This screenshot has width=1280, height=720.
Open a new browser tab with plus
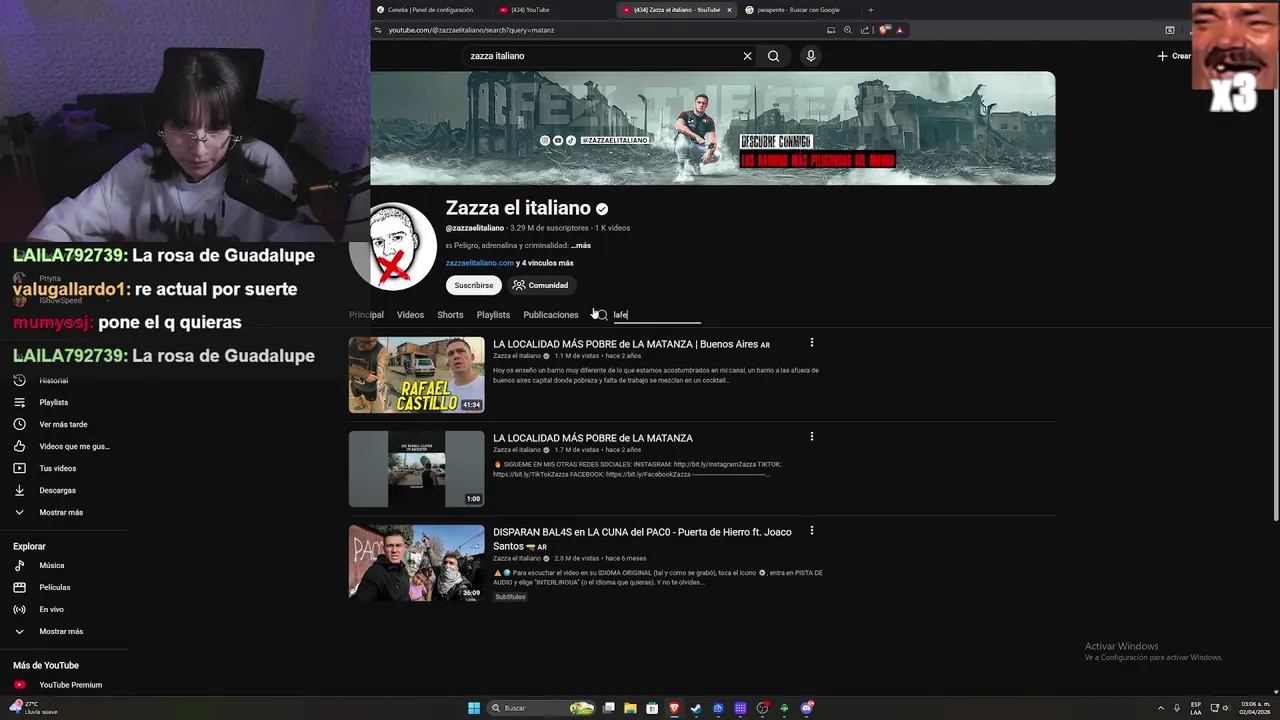click(x=870, y=10)
